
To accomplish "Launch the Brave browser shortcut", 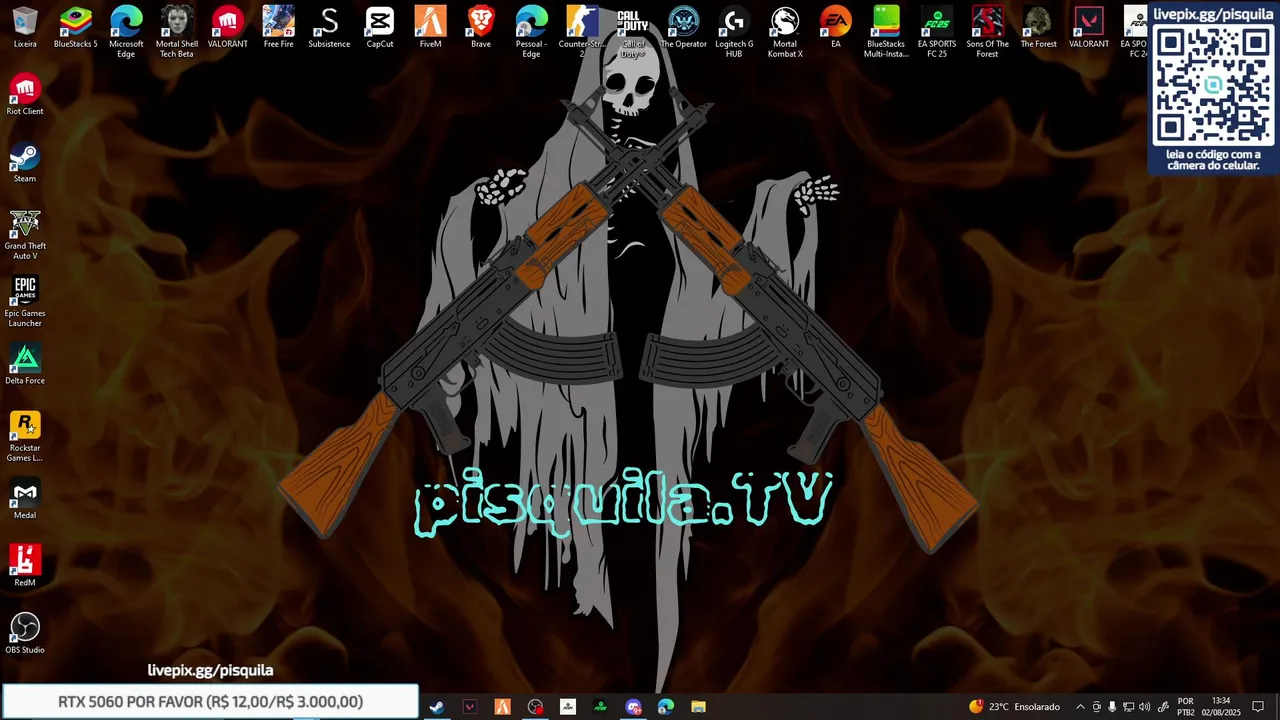I will pyautogui.click(x=481, y=27).
